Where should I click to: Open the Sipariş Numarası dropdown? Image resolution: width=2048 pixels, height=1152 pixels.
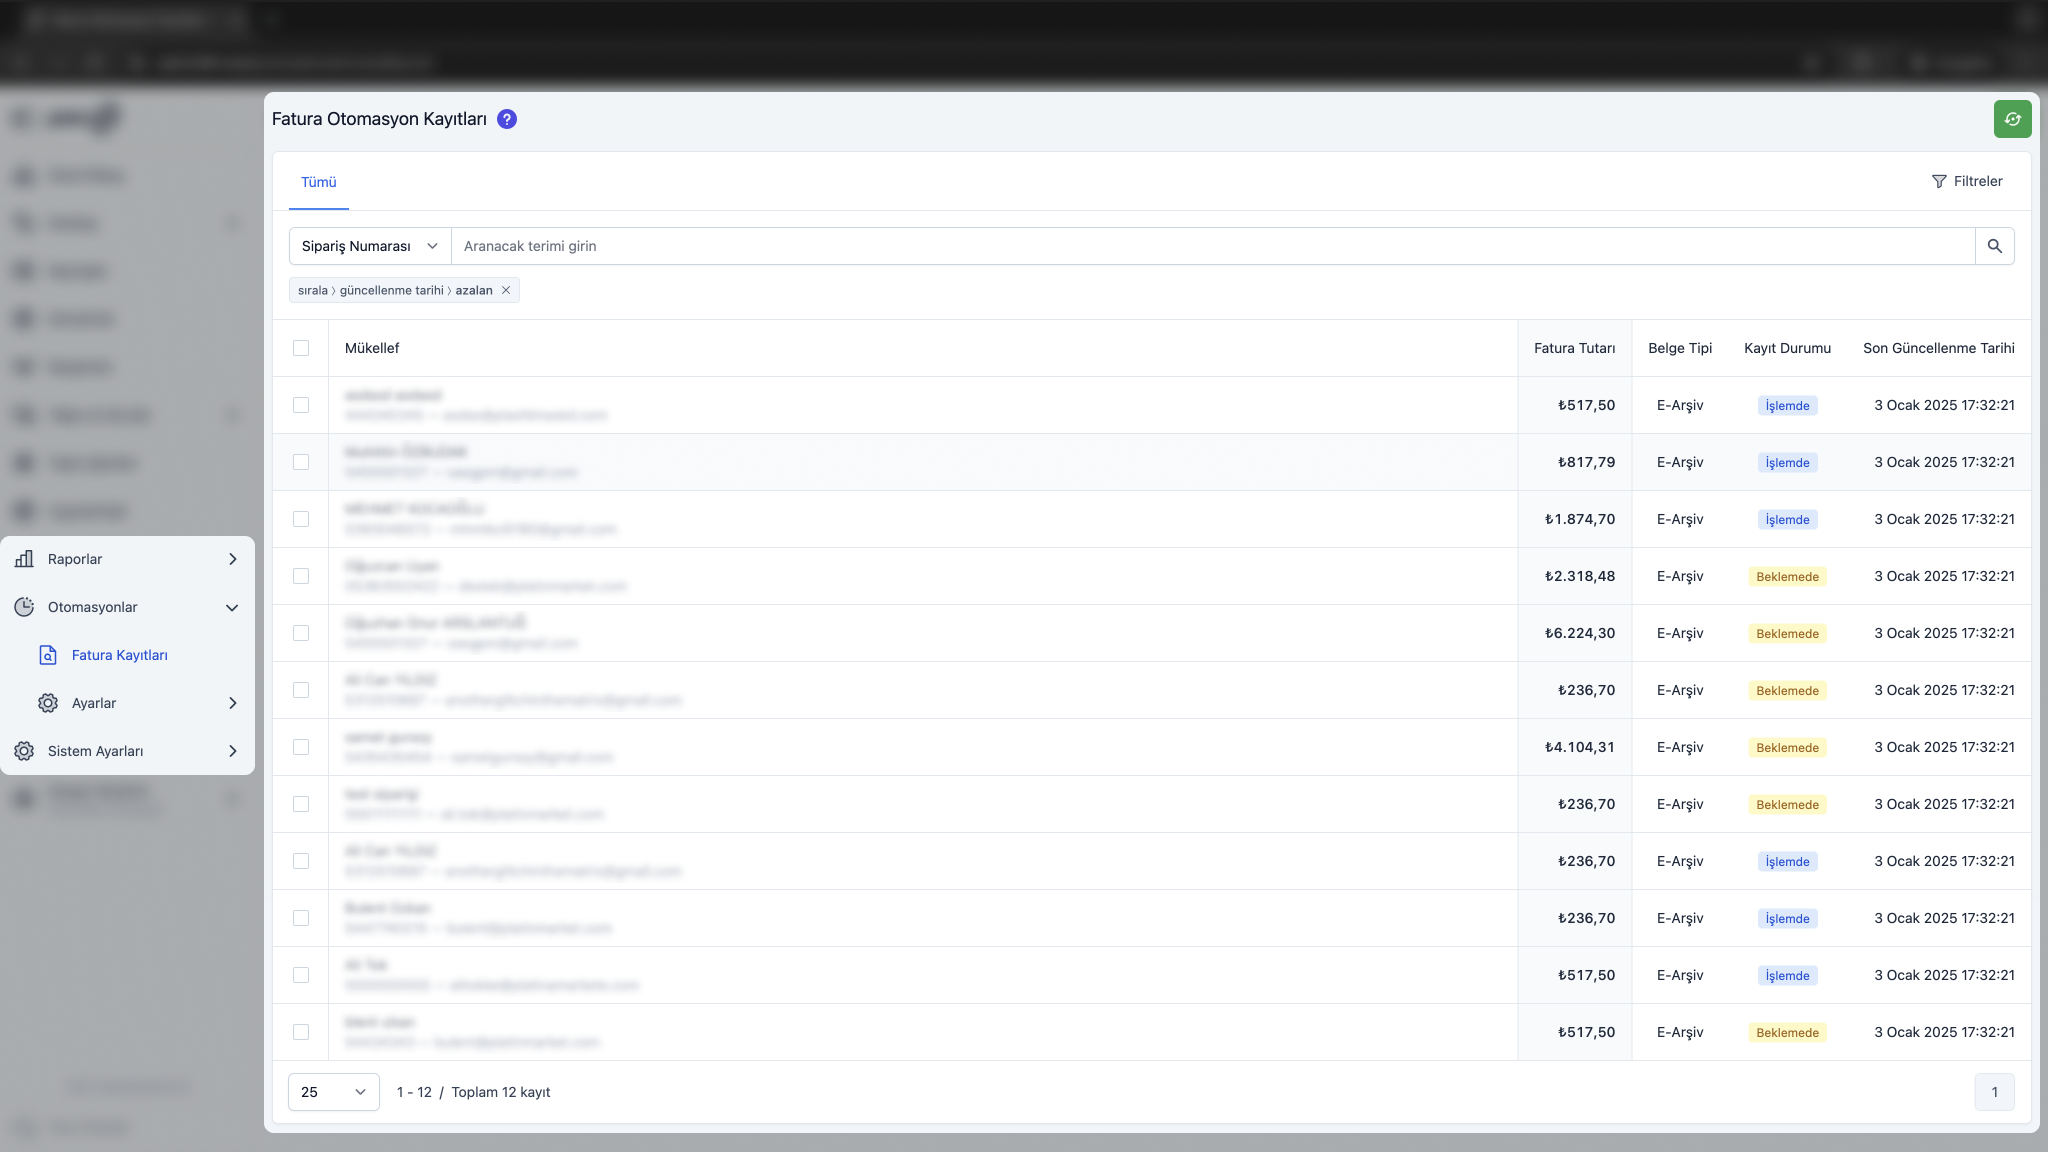[370, 246]
